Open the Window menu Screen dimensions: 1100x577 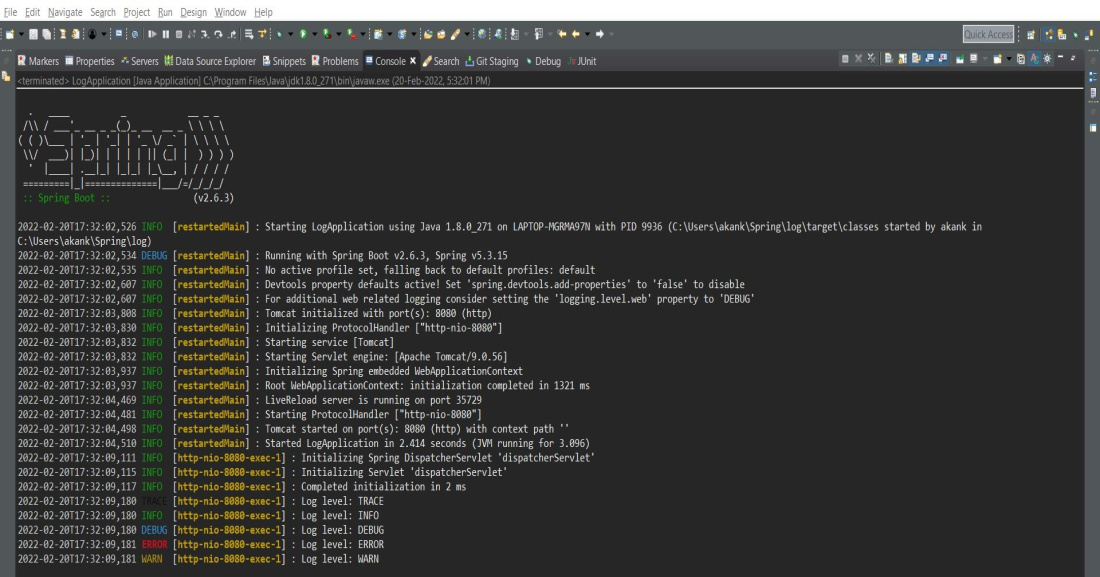(229, 11)
